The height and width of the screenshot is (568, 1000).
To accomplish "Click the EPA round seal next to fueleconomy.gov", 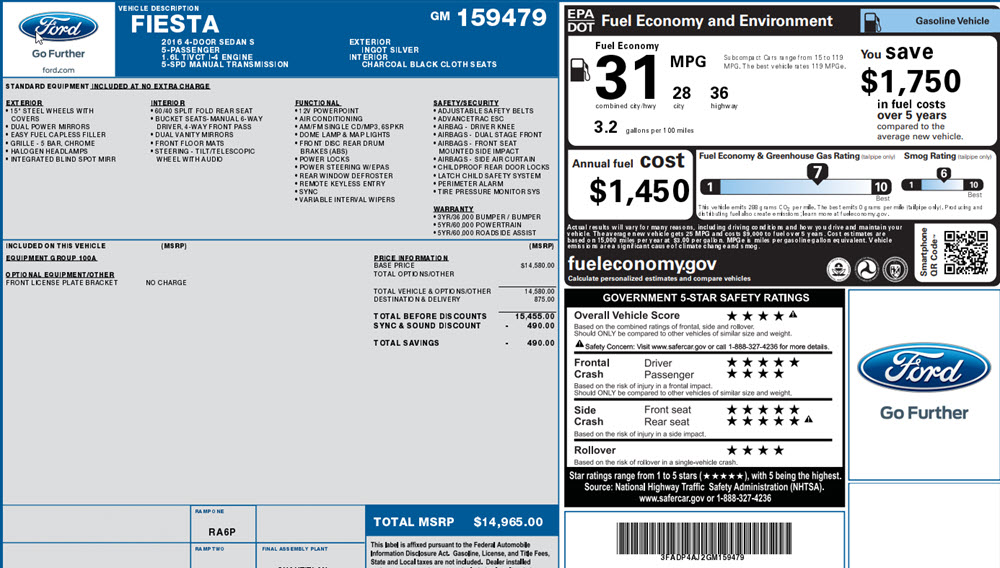I will pos(841,268).
